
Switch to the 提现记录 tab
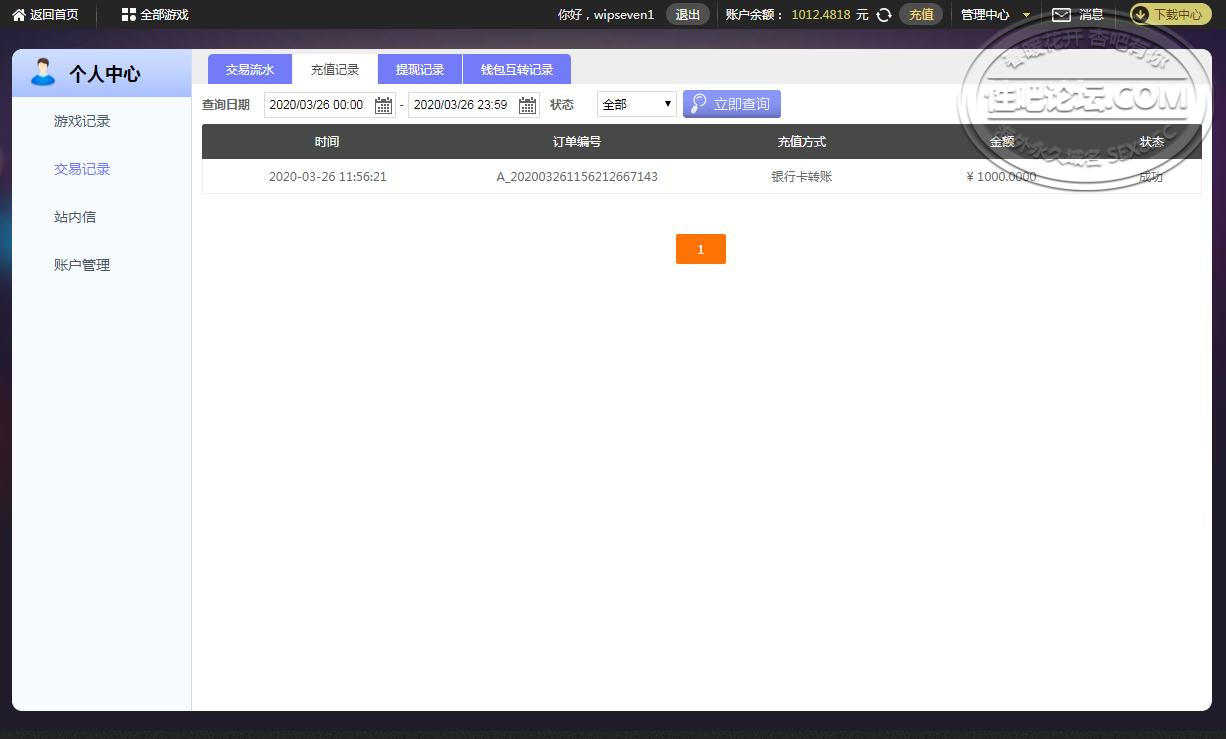419,70
